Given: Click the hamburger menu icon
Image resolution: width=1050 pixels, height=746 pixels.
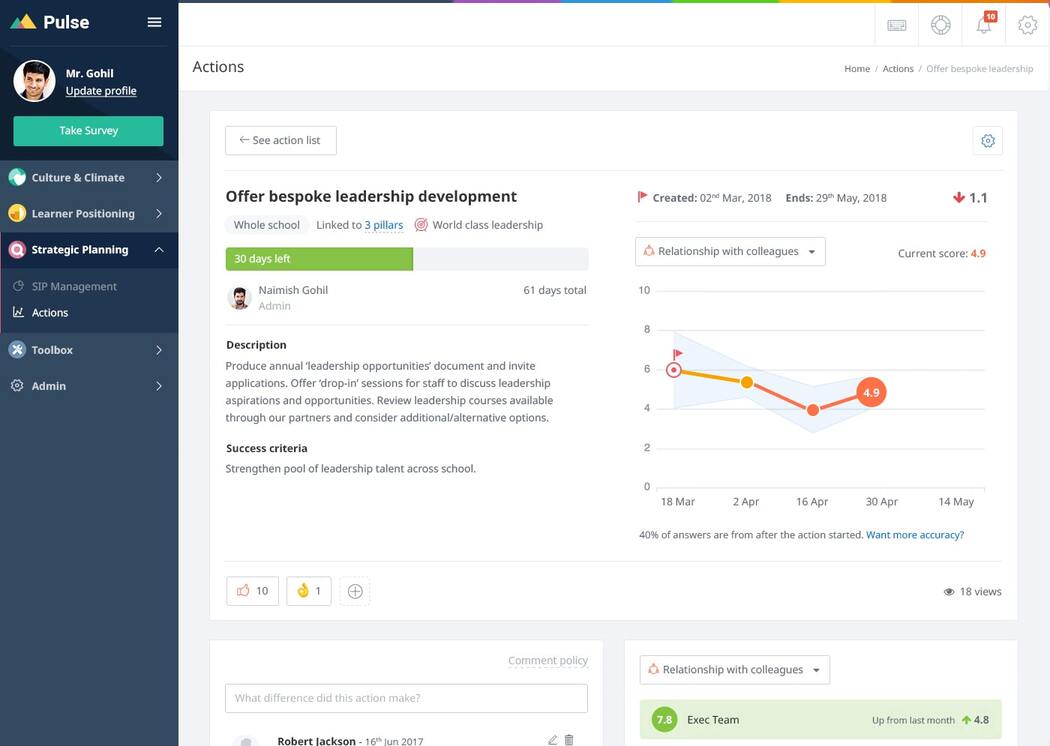Looking at the screenshot, I should coord(154,22).
